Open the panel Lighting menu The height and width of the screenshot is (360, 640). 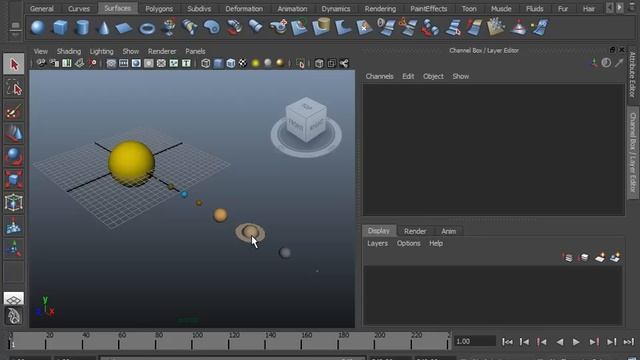click(101, 51)
